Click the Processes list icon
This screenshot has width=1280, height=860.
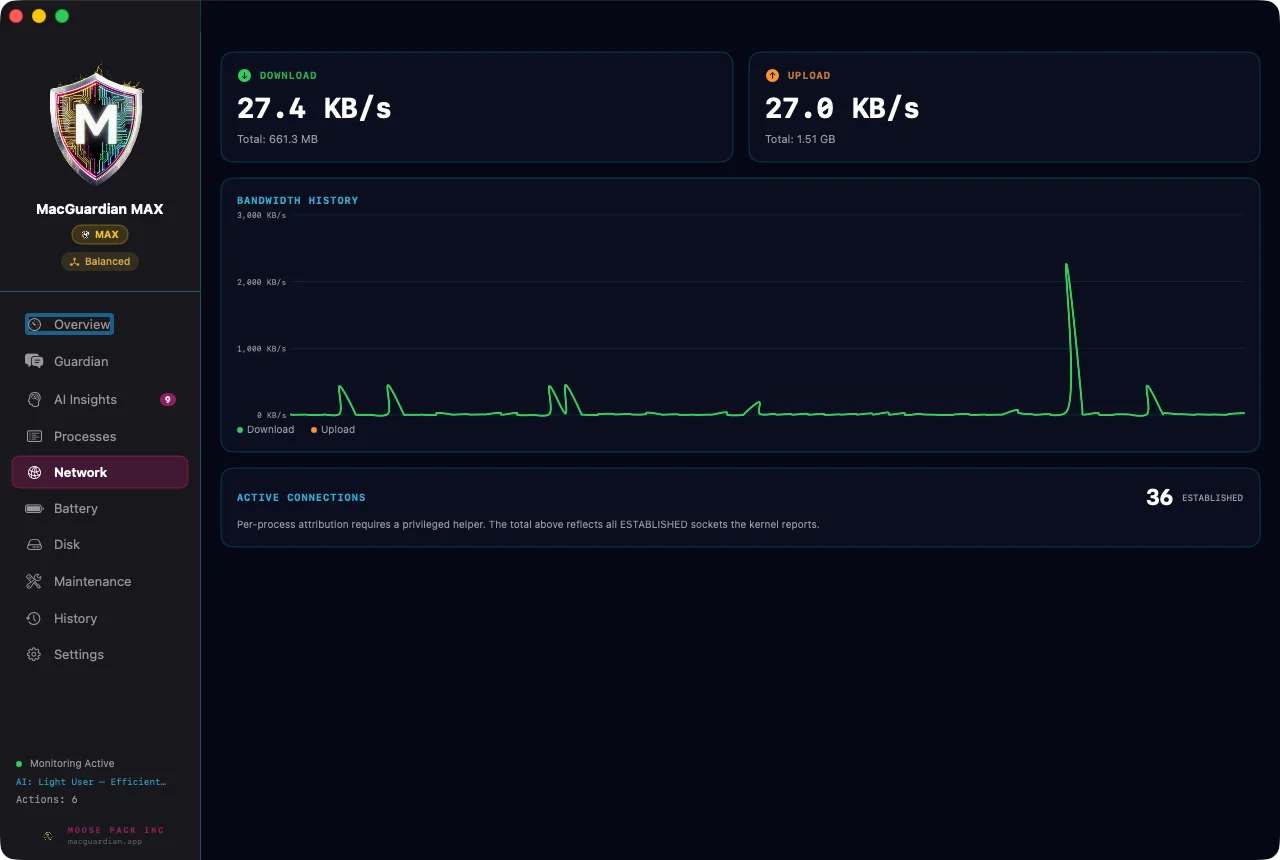click(34, 436)
